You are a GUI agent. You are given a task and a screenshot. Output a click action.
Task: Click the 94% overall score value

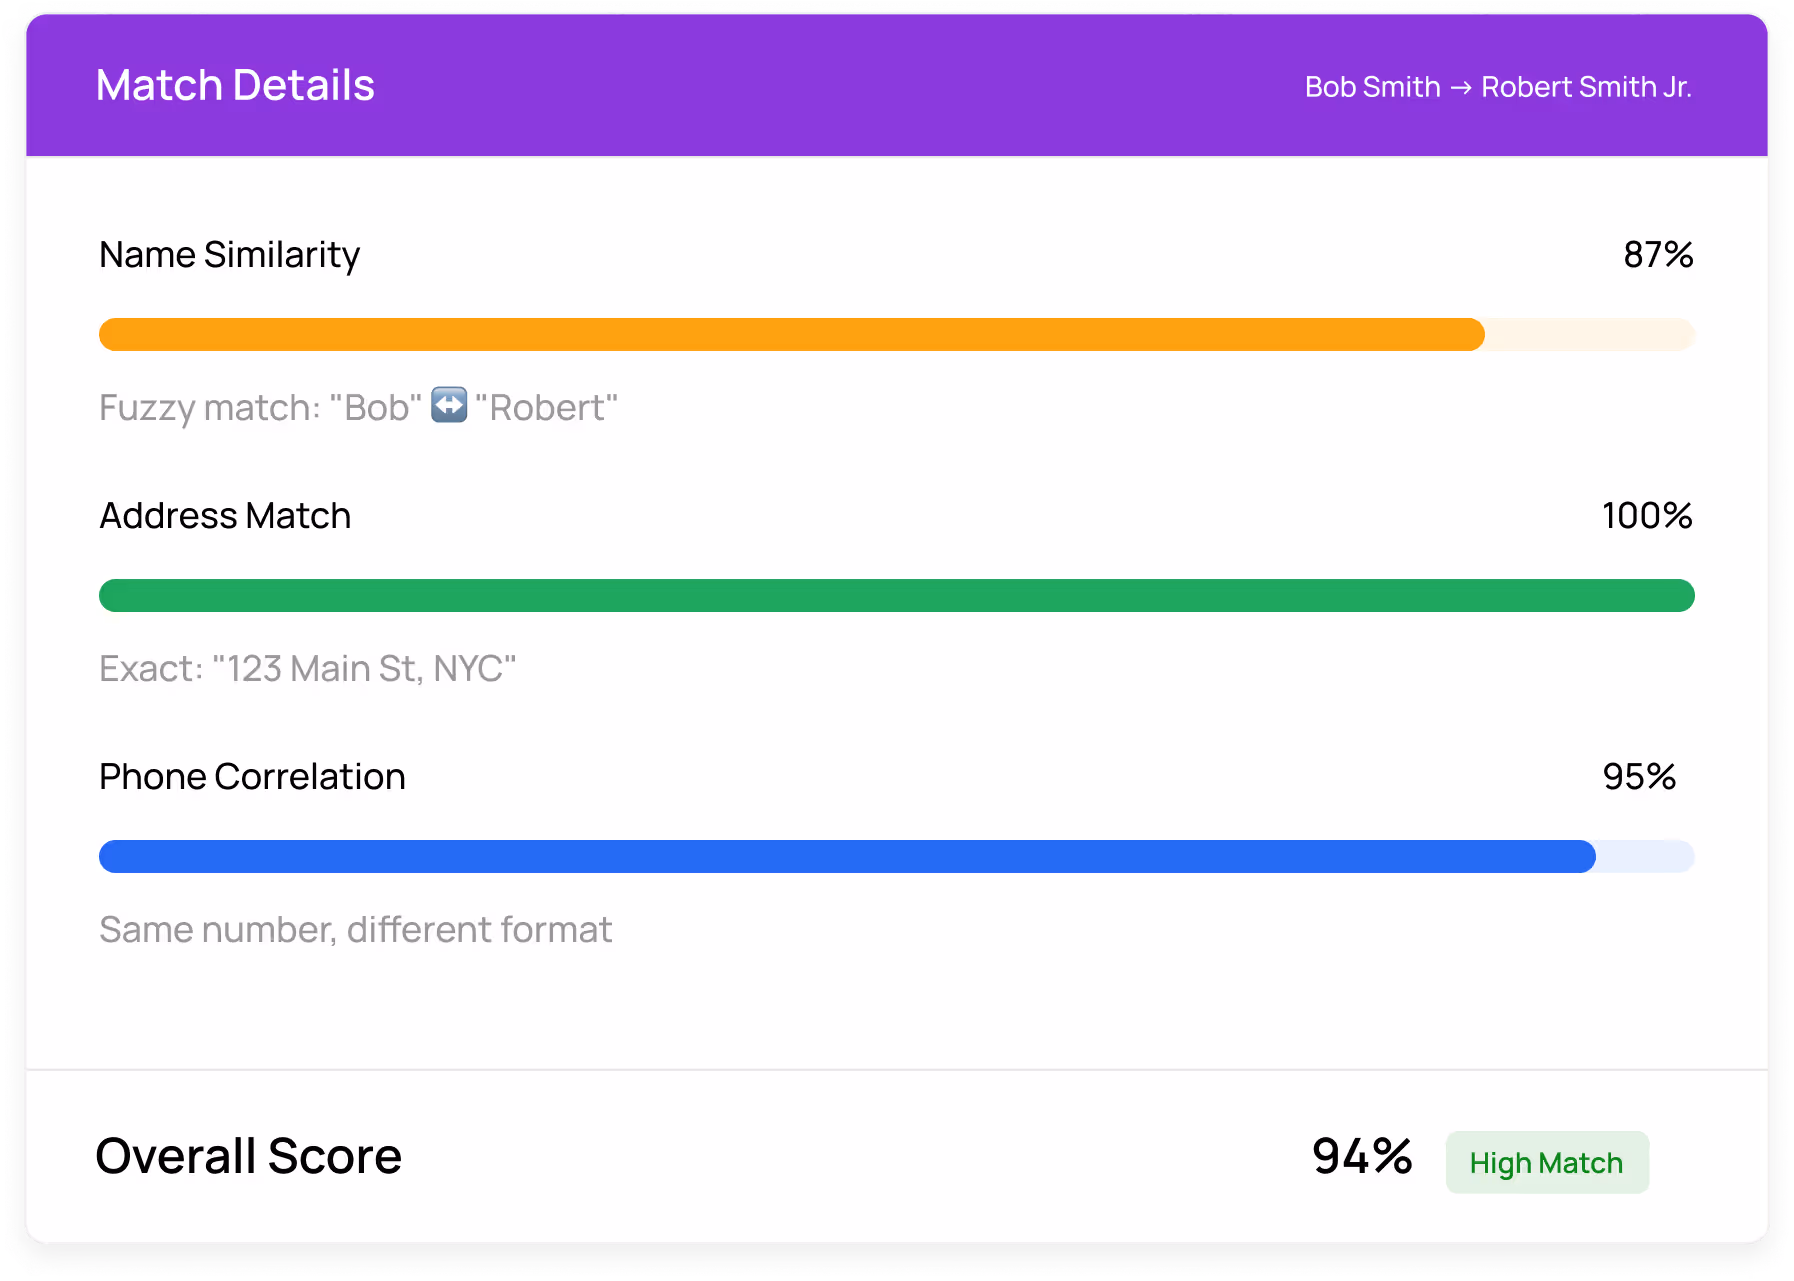tap(1360, 1156)
